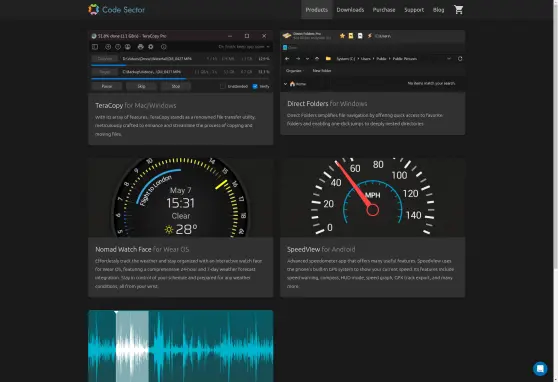Click the TeraCopy smiley face icon
The height and width of the screenshot is (382, 558).
click(128, 47)
